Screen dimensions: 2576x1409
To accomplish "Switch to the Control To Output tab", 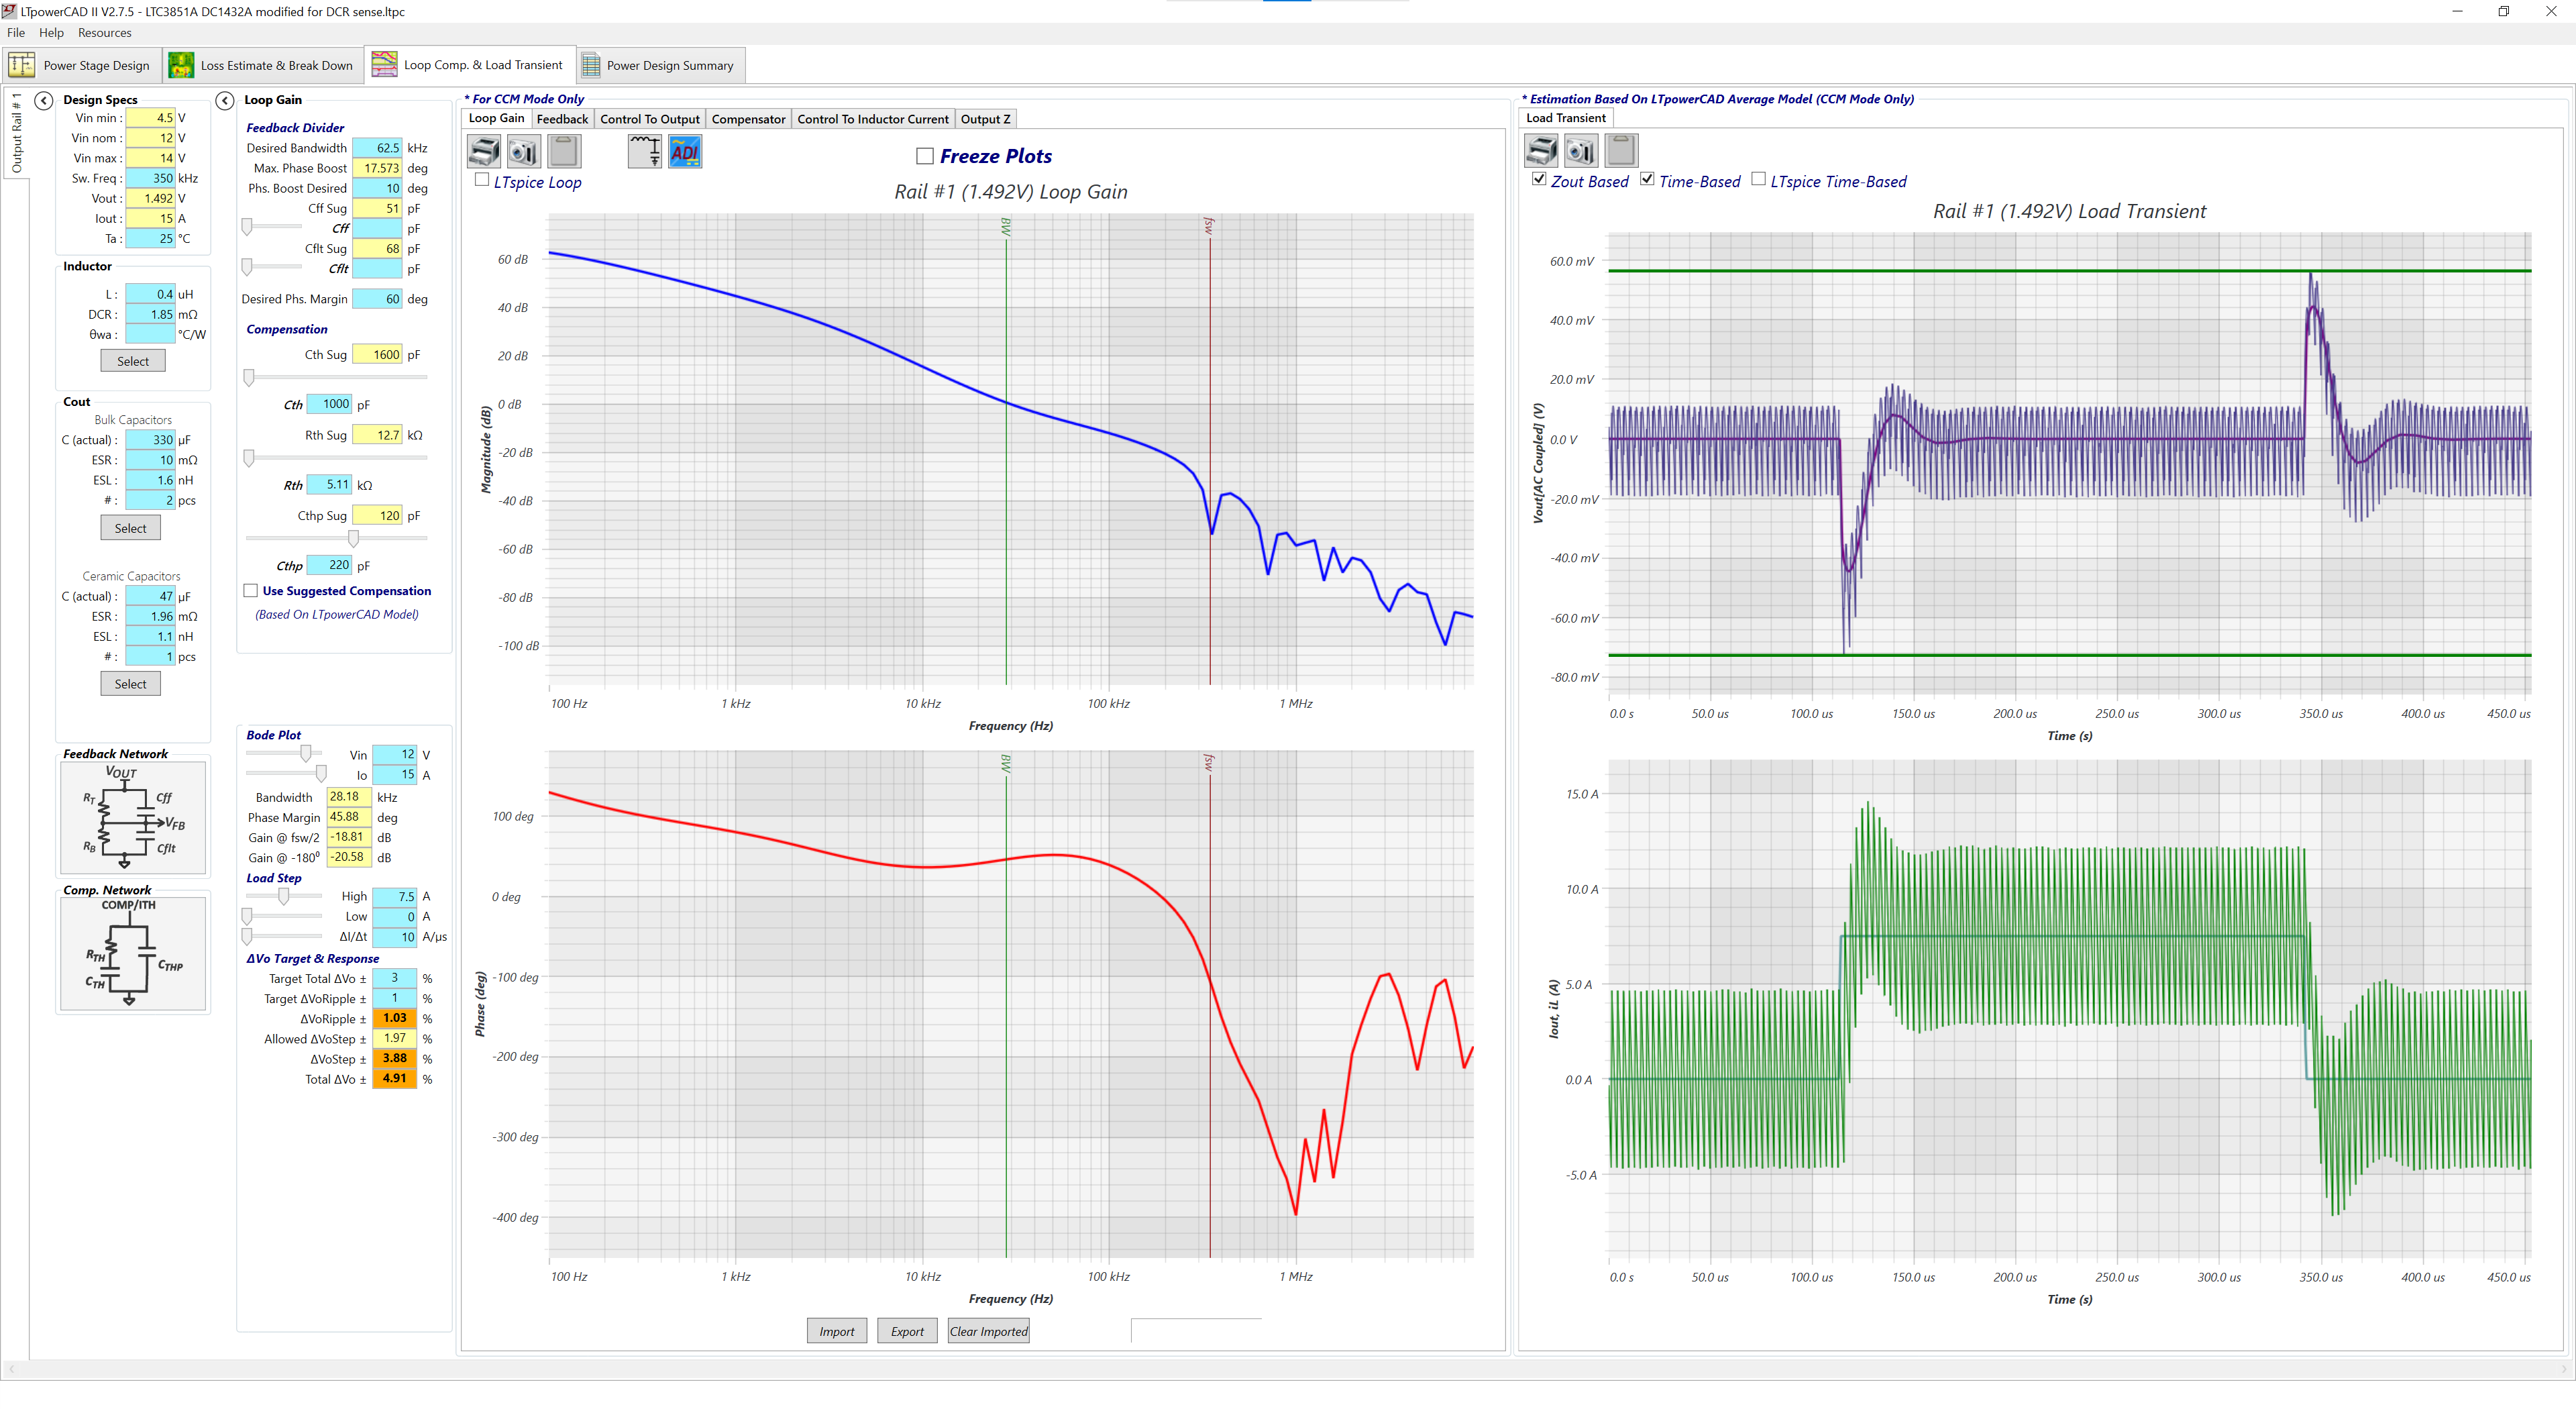I will 649,119.
